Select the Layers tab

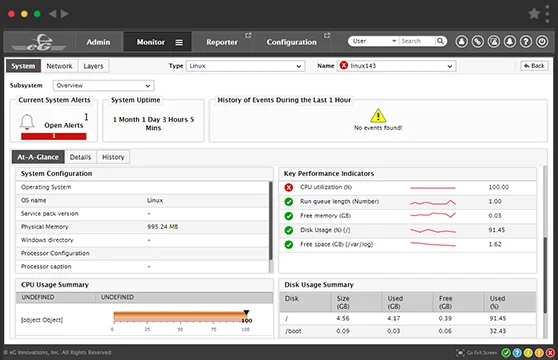tap(93, 66)
